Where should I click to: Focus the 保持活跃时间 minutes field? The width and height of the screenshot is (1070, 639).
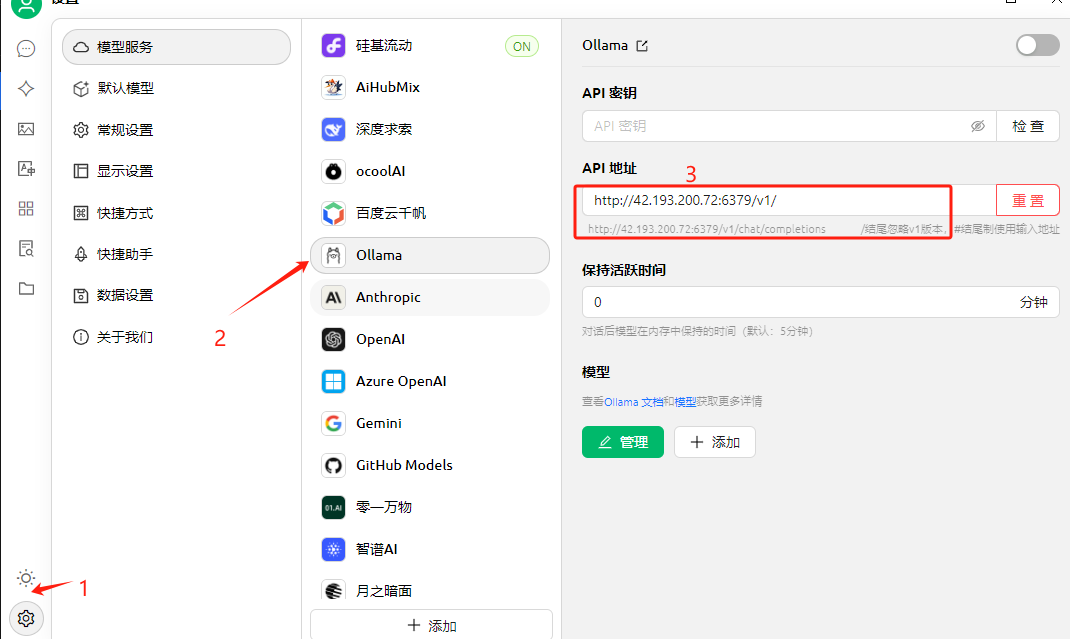point(820,302)
